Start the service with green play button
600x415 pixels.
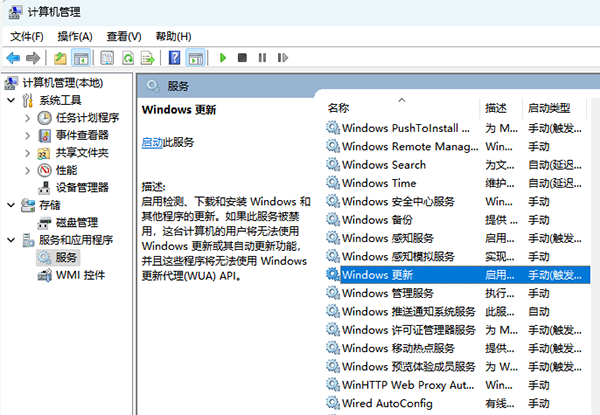click(223, 58)
